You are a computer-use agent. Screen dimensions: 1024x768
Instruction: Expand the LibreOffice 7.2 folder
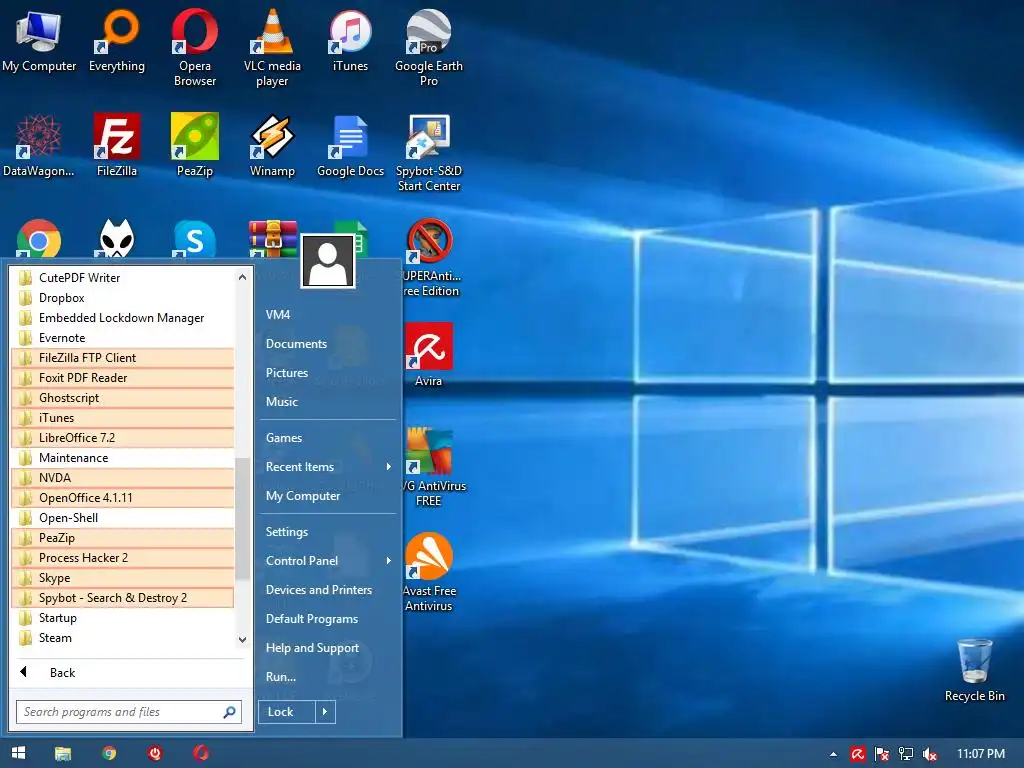coord(123,438)
